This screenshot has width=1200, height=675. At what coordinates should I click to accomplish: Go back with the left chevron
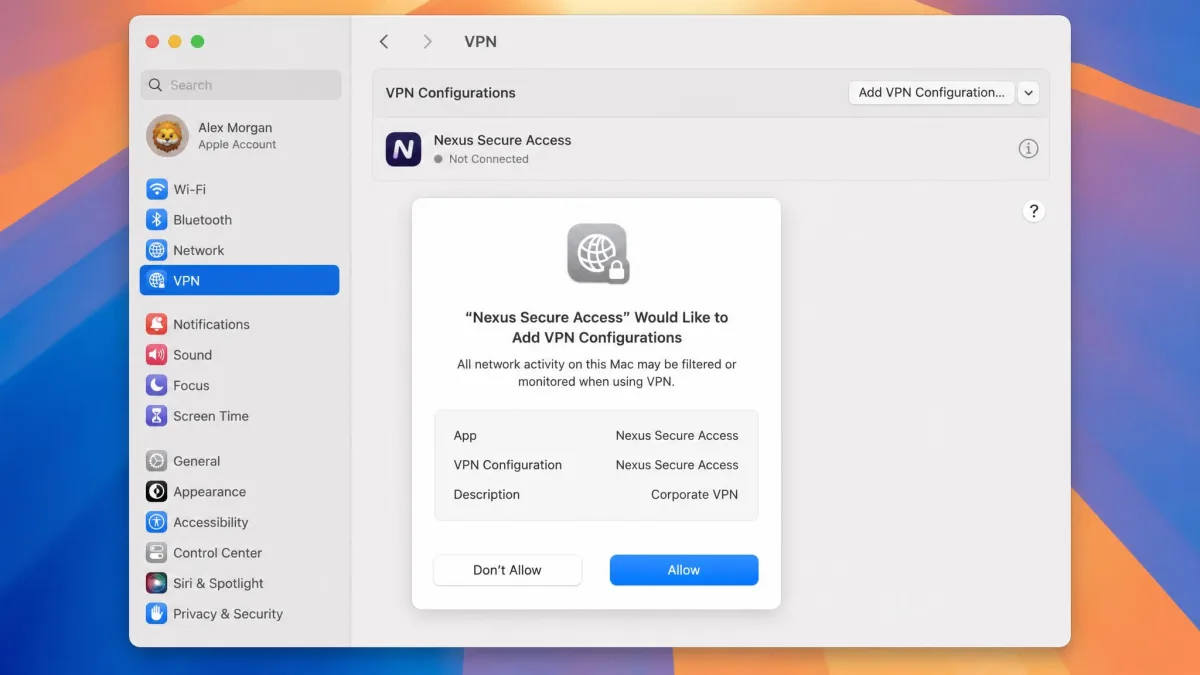384,42
